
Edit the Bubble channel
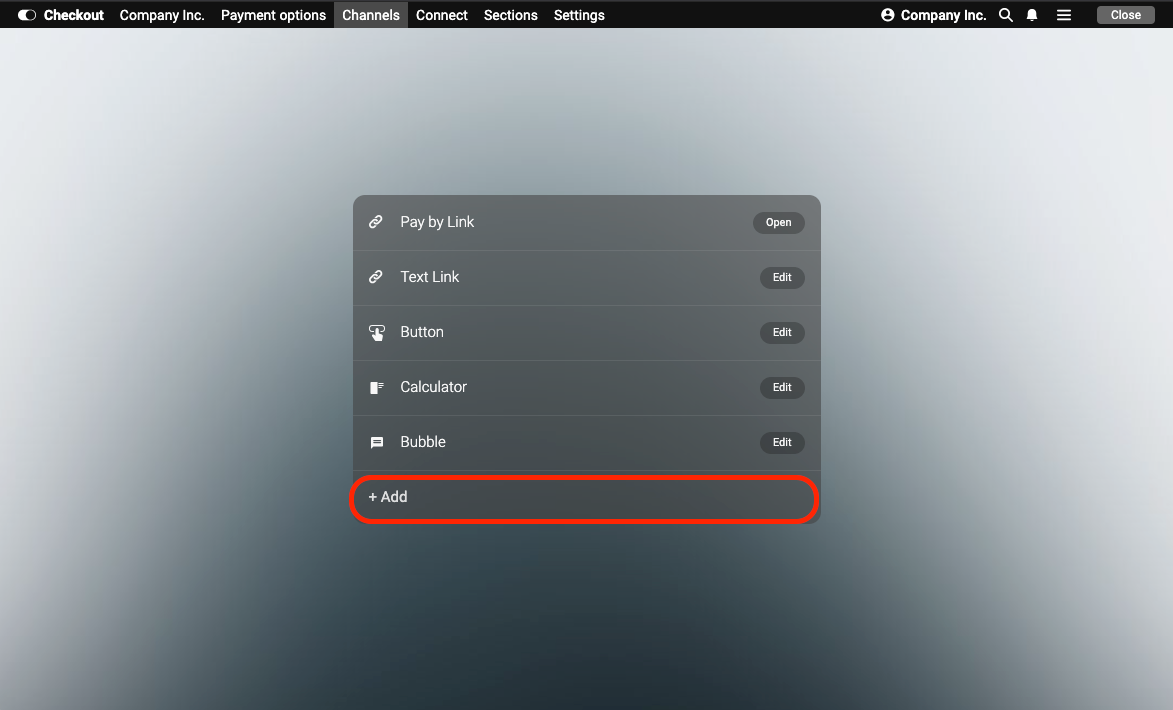[782, 442]
